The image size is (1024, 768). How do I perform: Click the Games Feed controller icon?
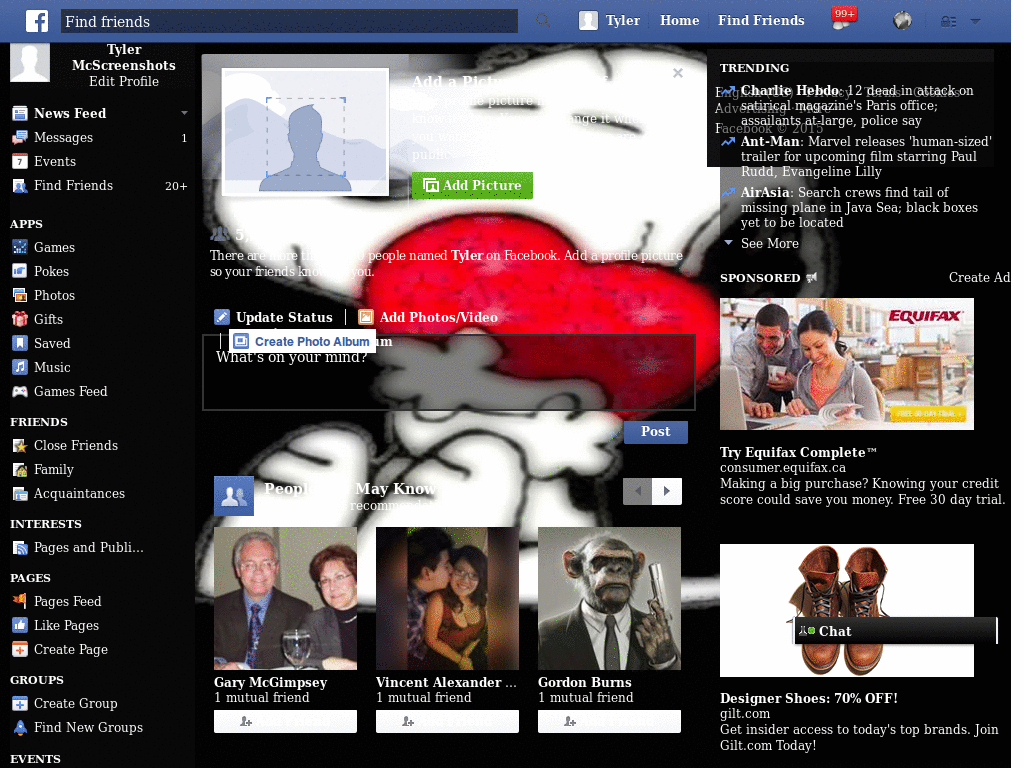(20, 391)
